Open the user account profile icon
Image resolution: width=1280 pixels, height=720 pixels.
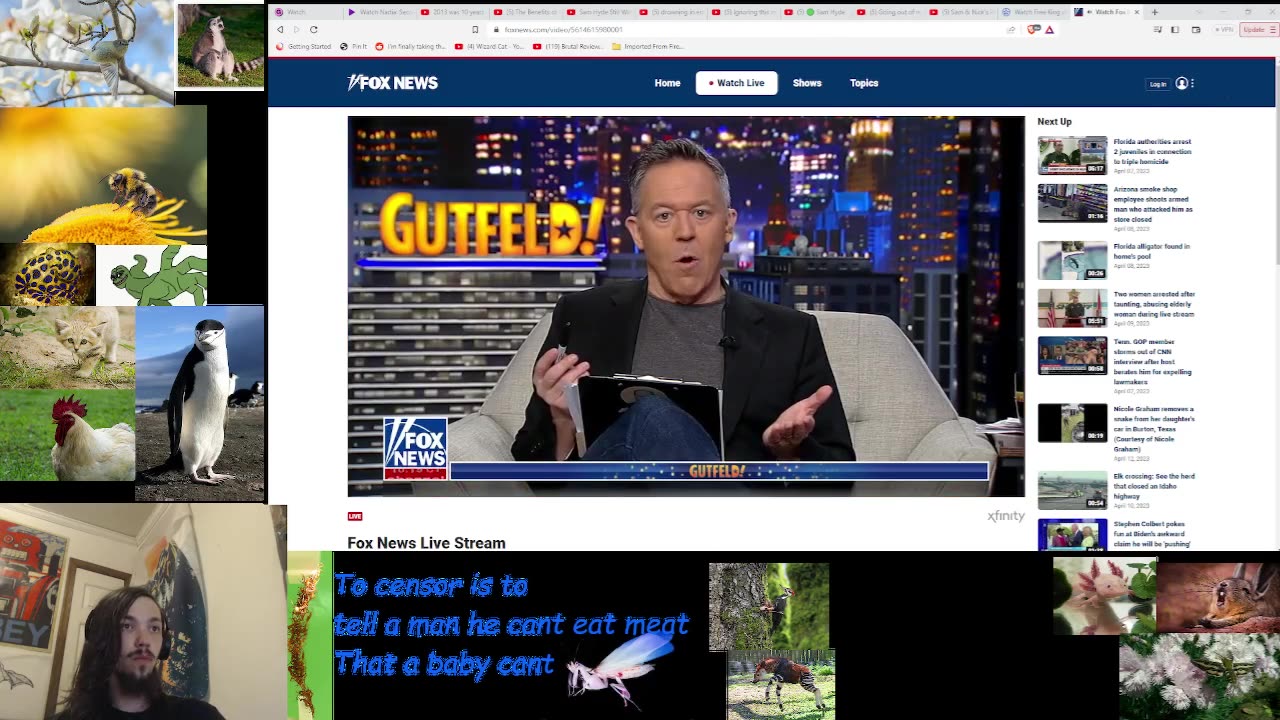pos(1181,84)
